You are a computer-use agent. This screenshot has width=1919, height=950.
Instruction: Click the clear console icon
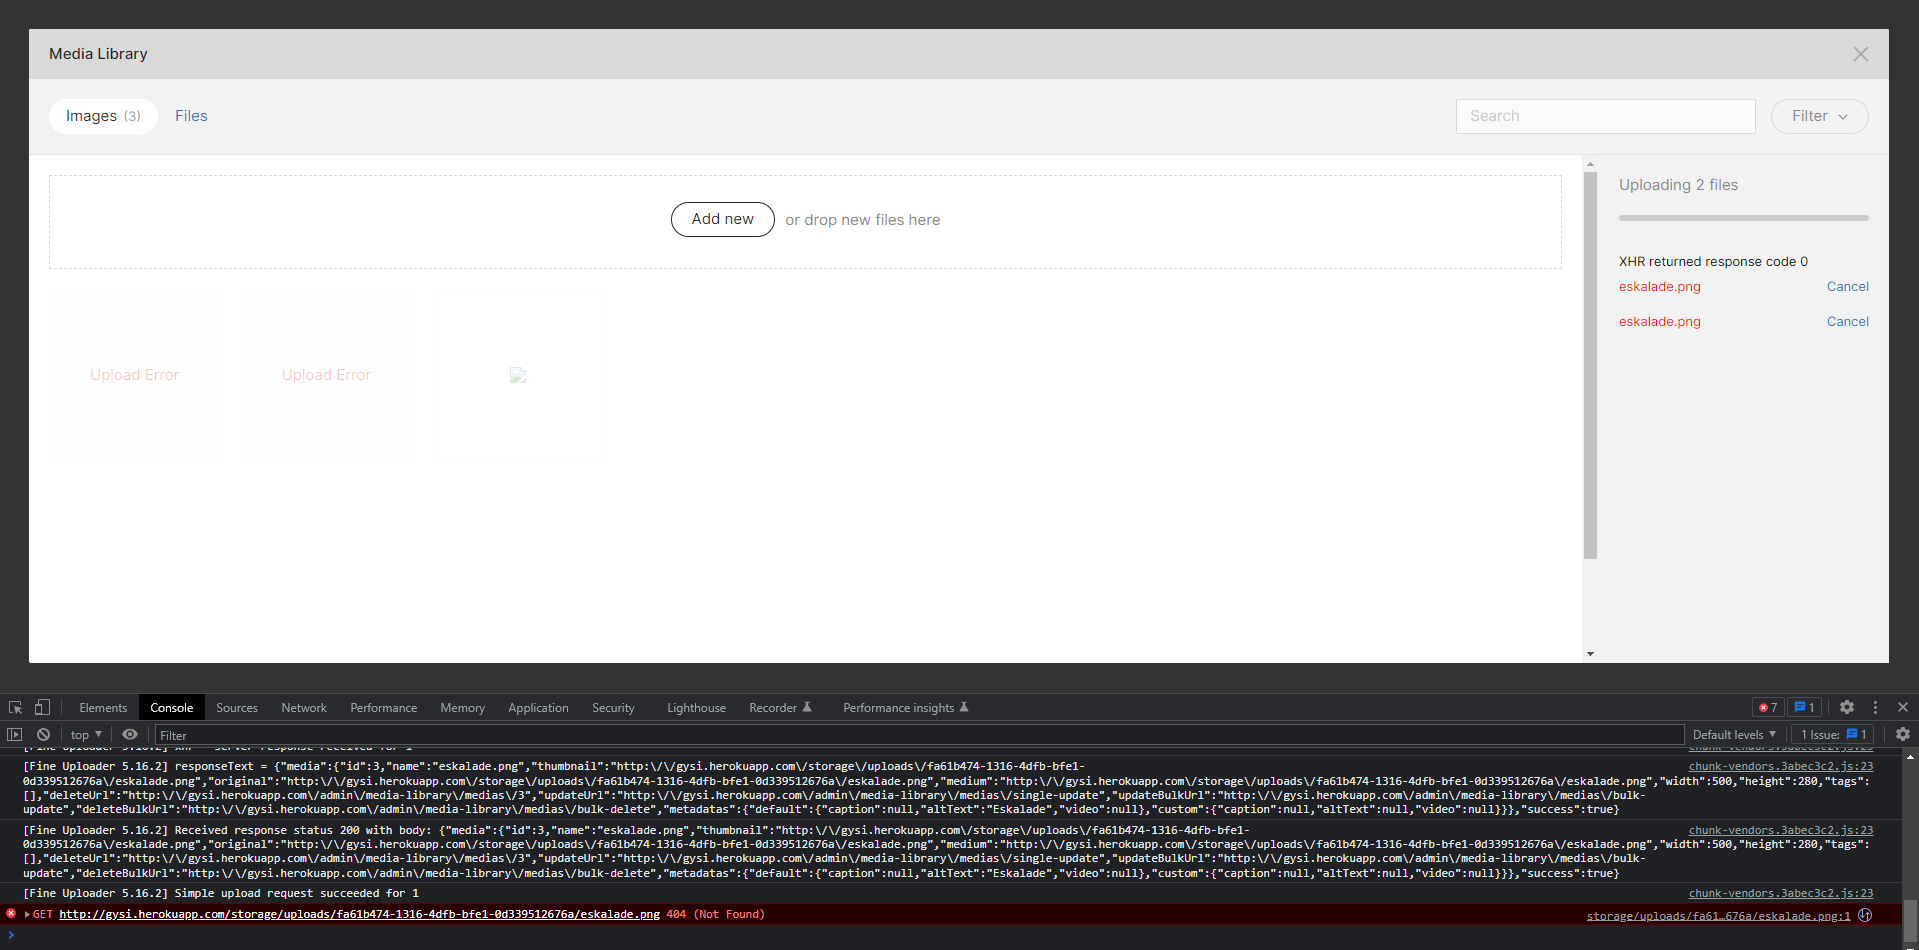[x=44, y=734]
